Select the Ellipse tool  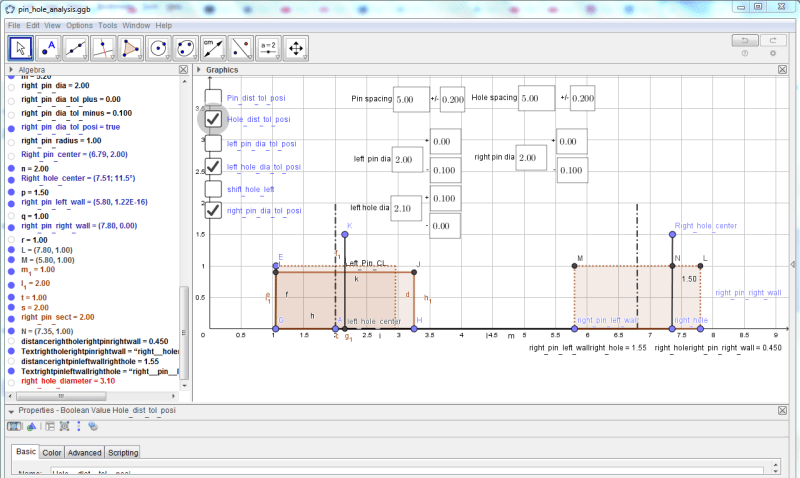(x=186, y=48)
